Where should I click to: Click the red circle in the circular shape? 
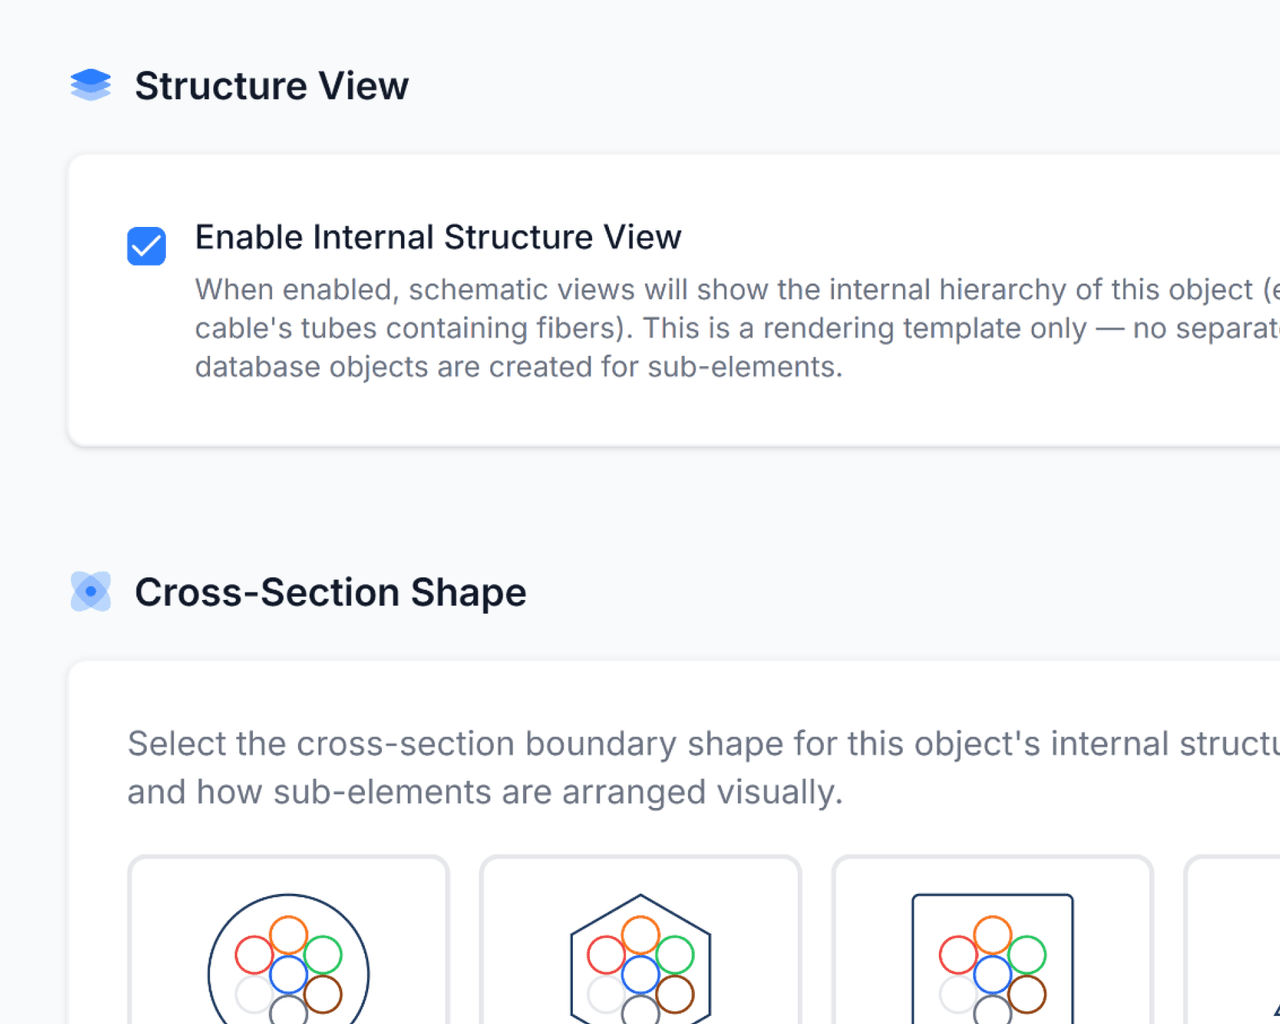[x=254, y=954]
